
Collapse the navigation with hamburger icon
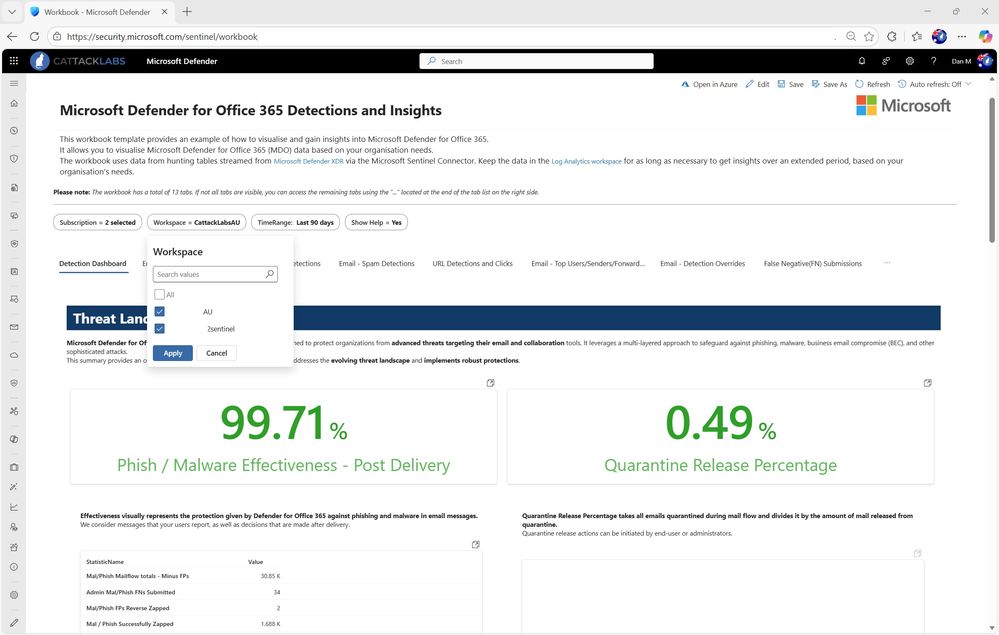13,83
